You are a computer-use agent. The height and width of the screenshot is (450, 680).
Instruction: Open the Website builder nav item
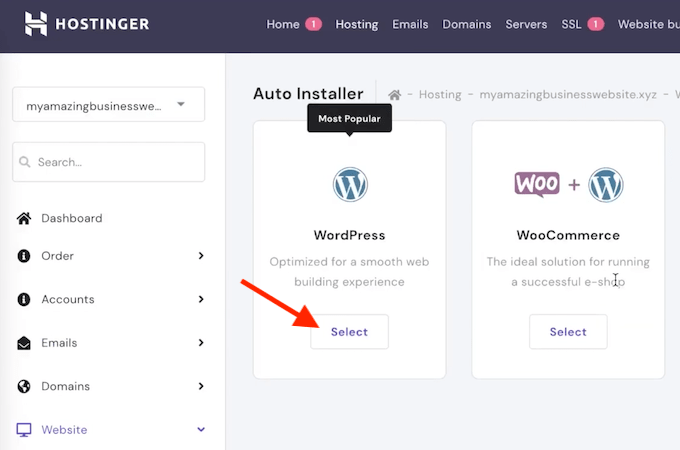(x=649, y=24)
